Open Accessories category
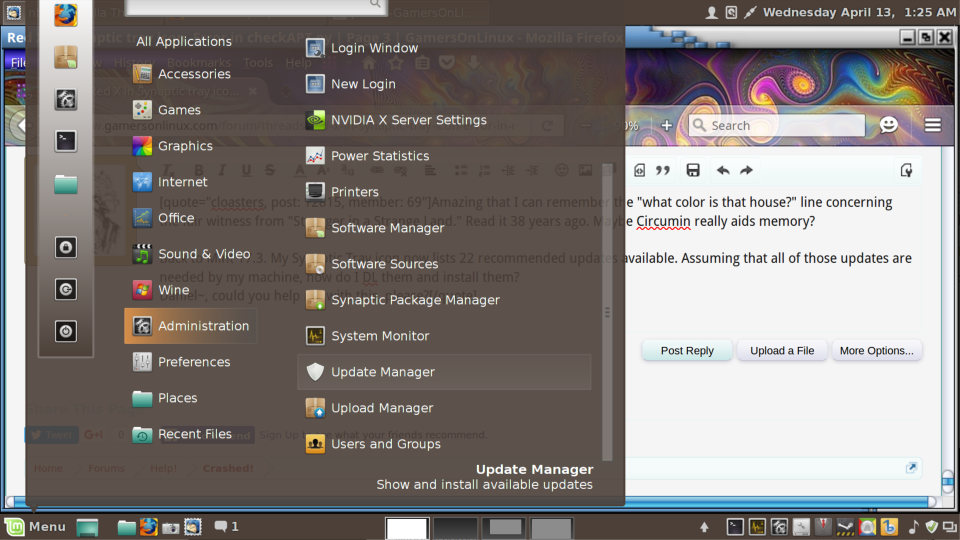Viewport: 960px width, 540px height. [190, 74]
